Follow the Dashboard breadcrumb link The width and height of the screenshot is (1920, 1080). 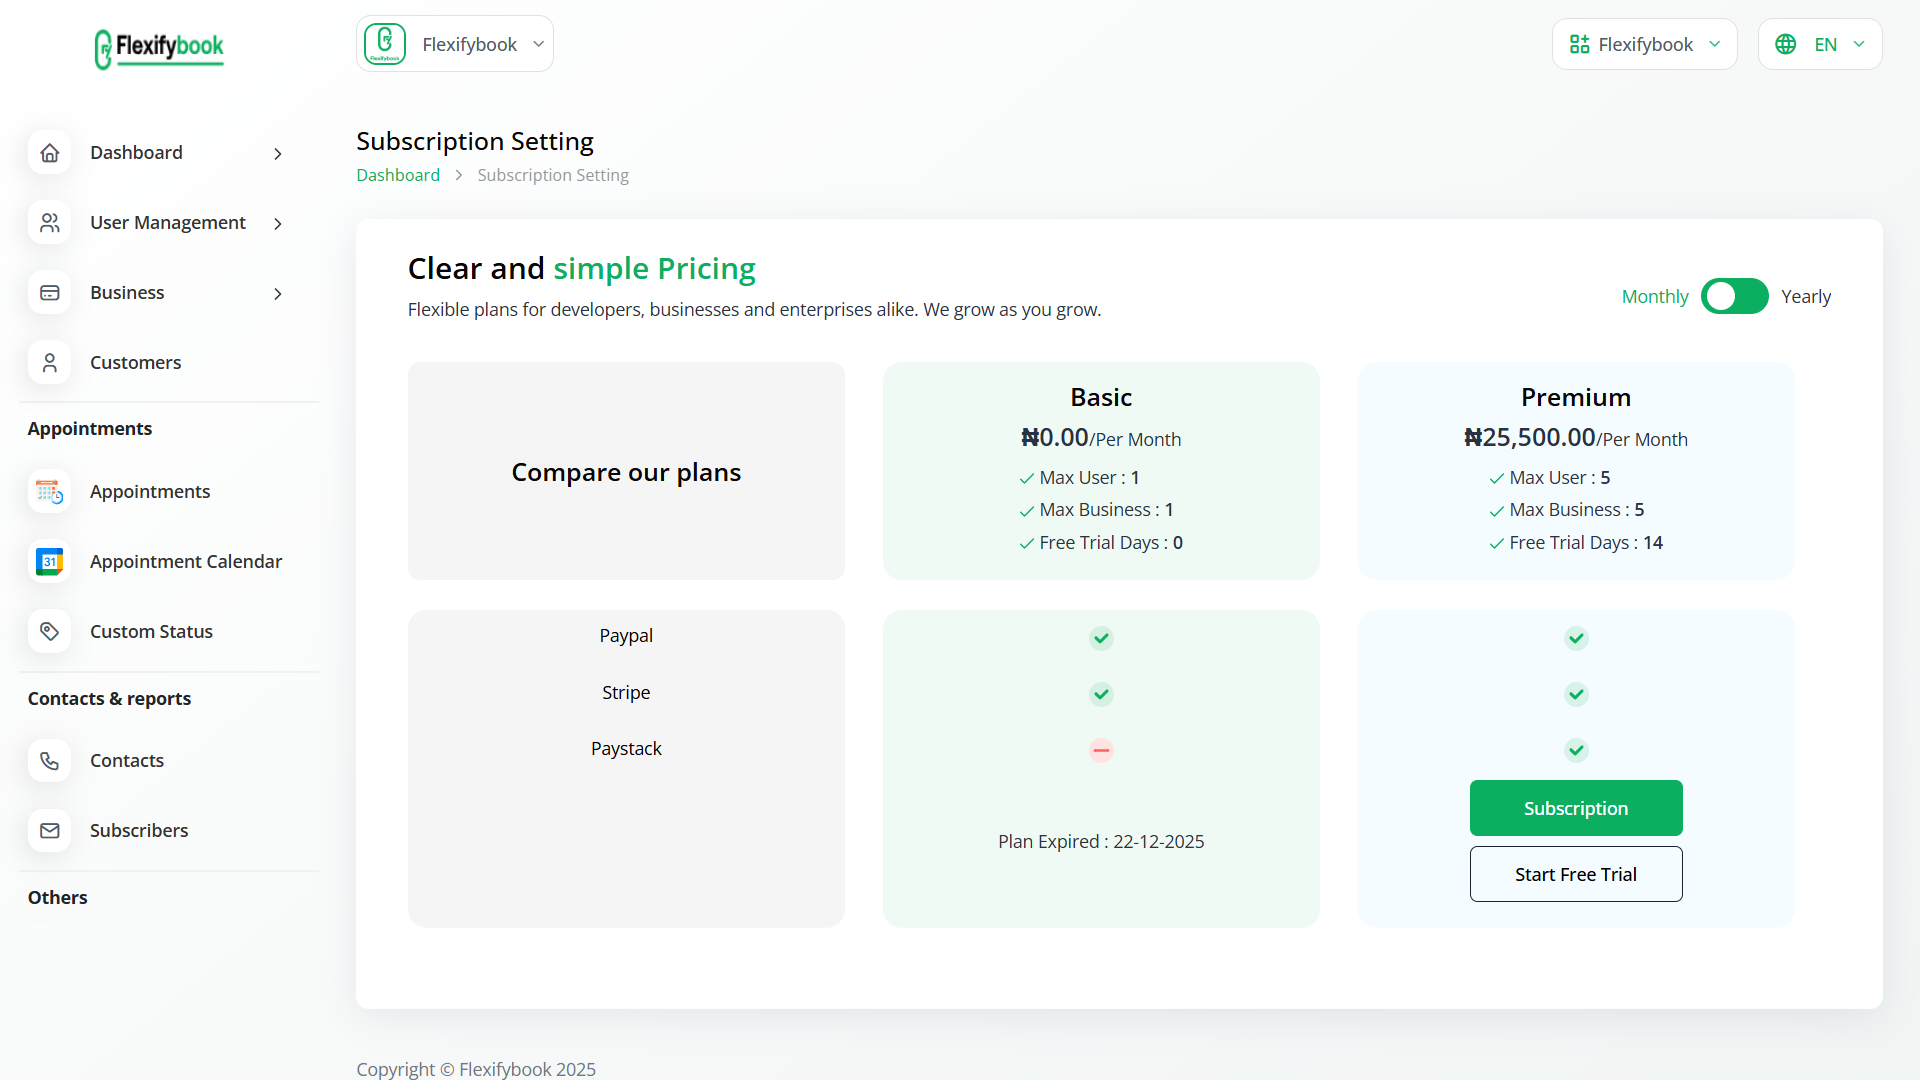click(398, 175)
